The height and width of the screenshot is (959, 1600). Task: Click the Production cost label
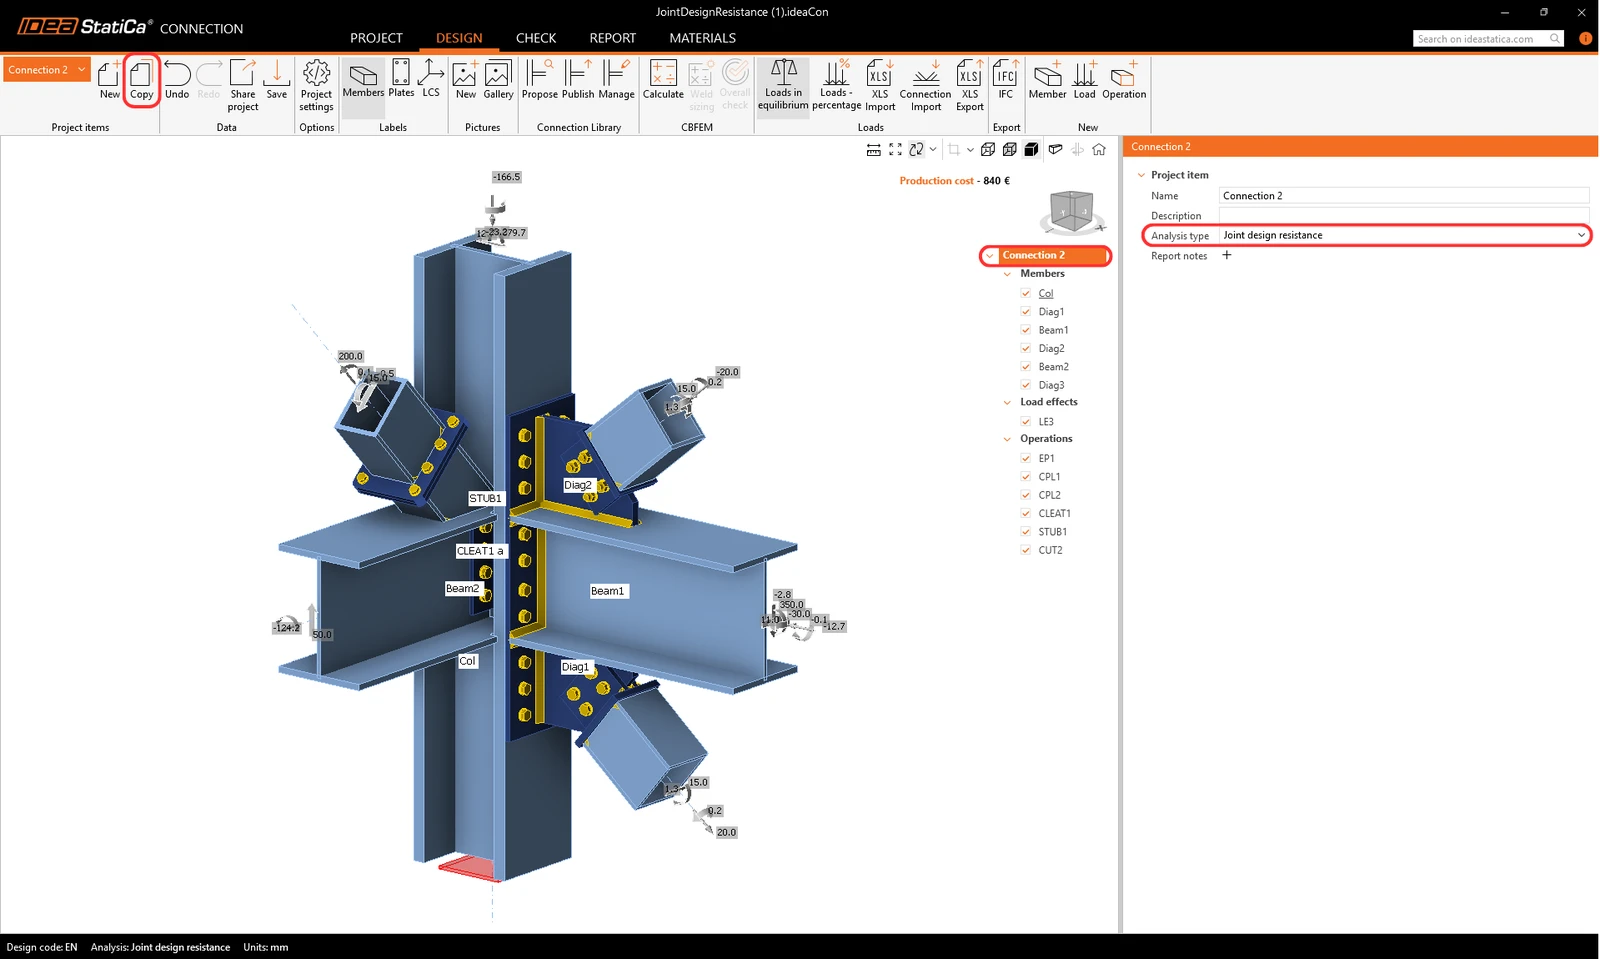[x=936, y=181]
